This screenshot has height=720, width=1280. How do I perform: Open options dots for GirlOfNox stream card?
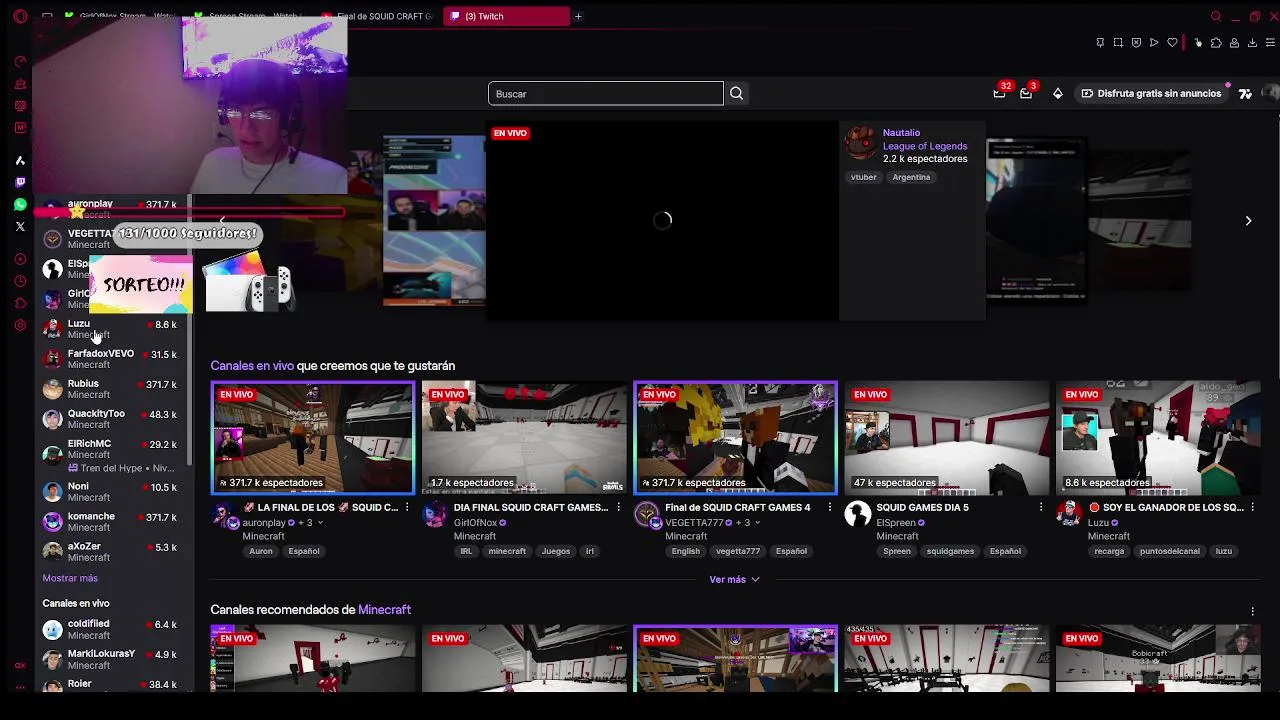pyautogui.click(x=618, y=508)
